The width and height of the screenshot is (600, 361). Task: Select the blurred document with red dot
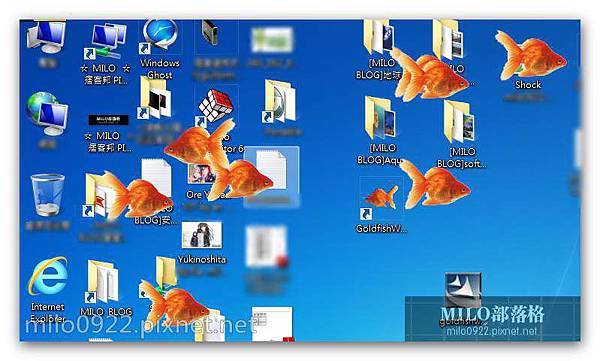[267, 247]
